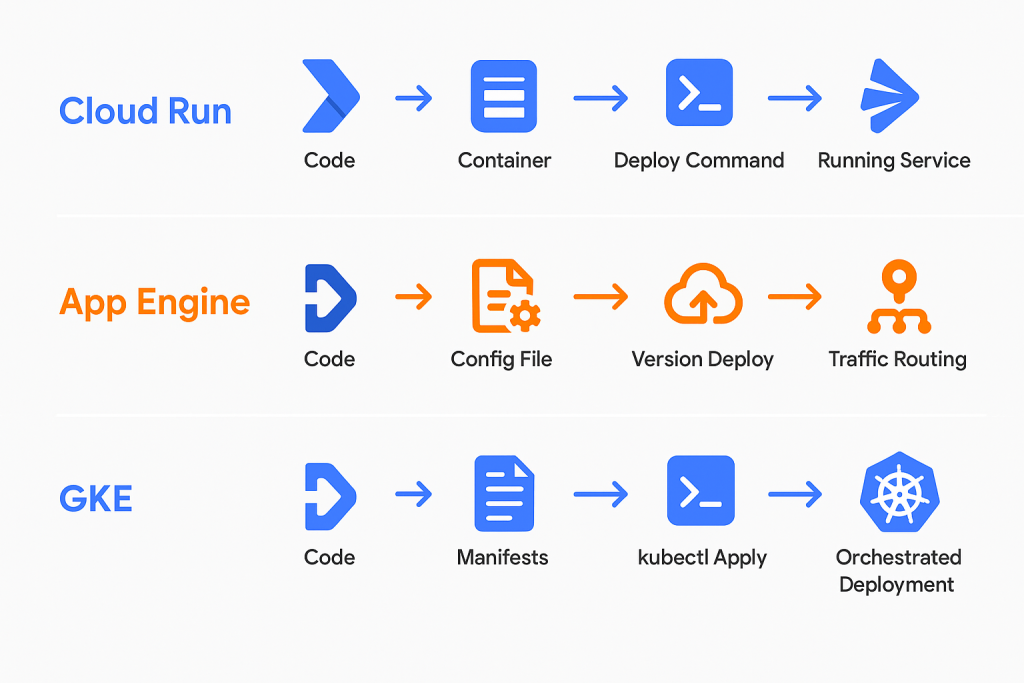1024x683 pixels.
Task: Open the Kubernetes Orchestrated Deployment icon
Action: [898, 490]
